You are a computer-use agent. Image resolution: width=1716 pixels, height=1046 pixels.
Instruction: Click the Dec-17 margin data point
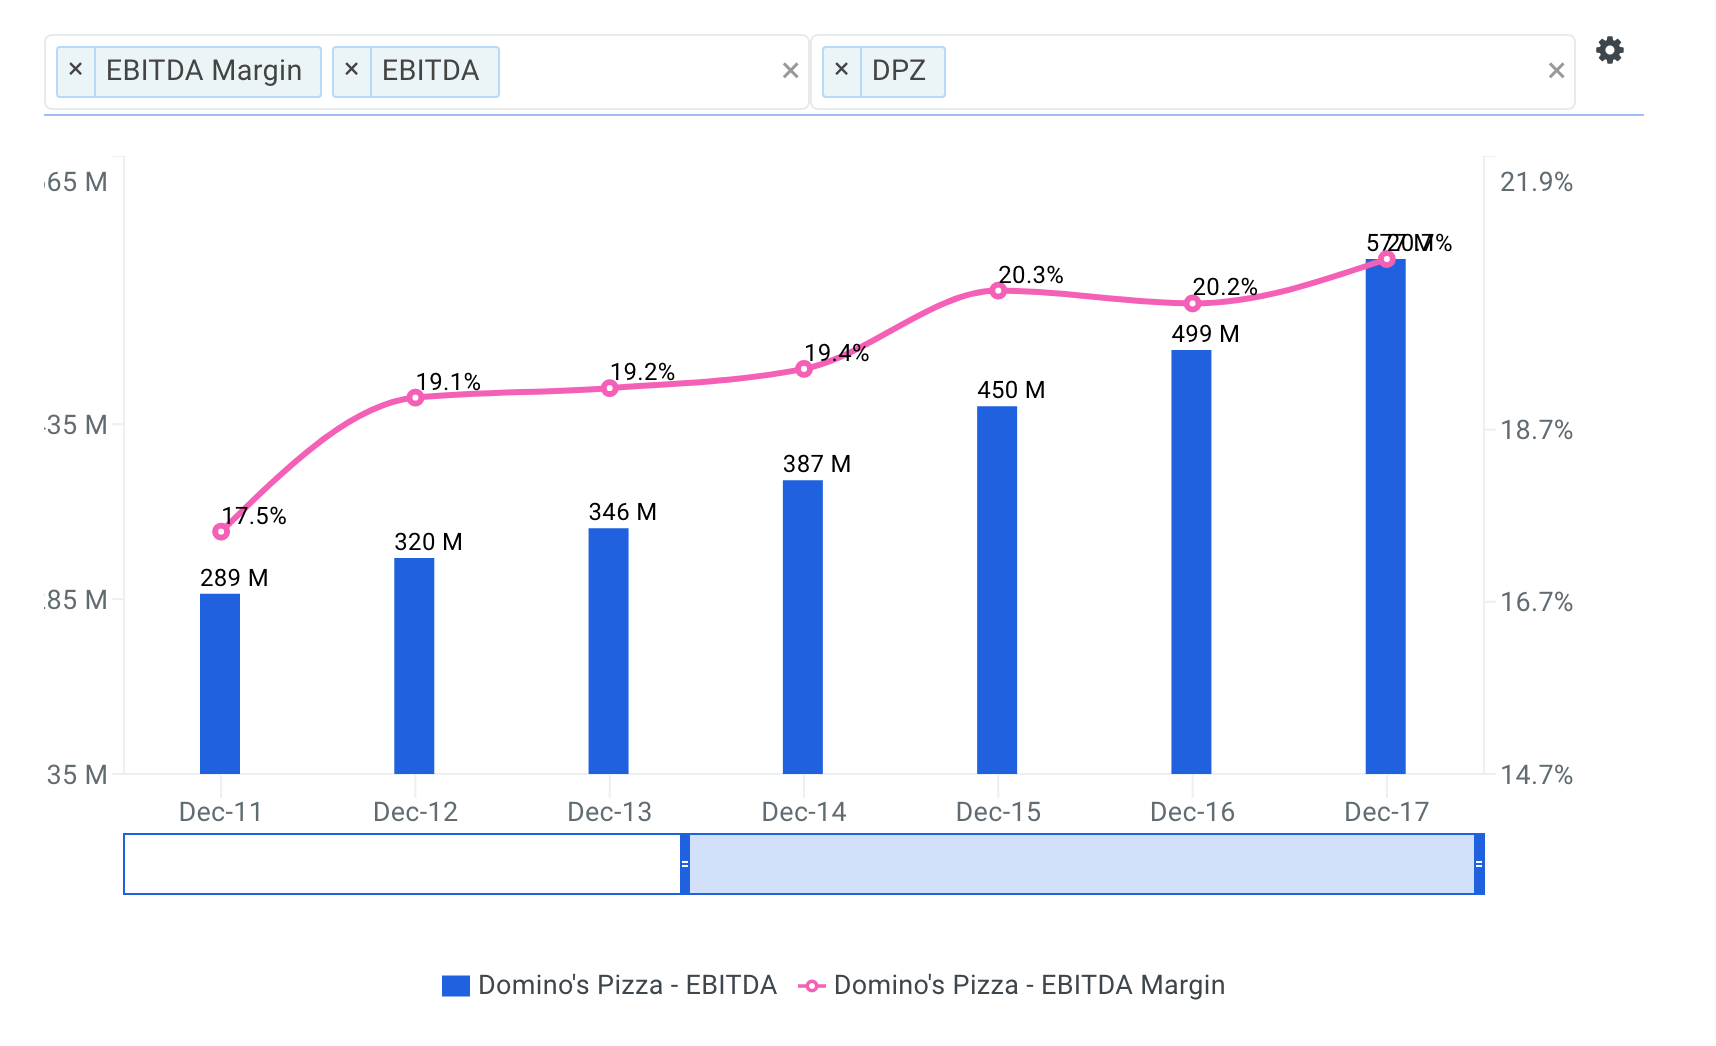click(1387, 260)
